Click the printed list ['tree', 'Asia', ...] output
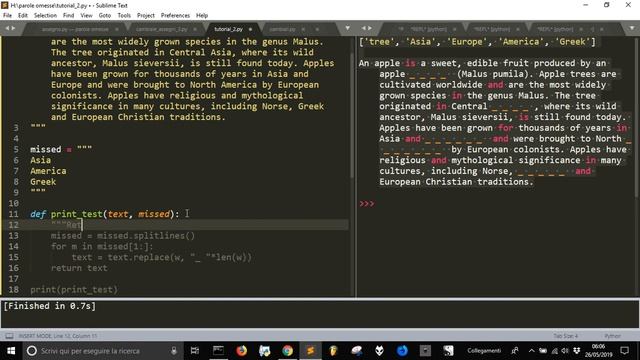 pos(477,42)
